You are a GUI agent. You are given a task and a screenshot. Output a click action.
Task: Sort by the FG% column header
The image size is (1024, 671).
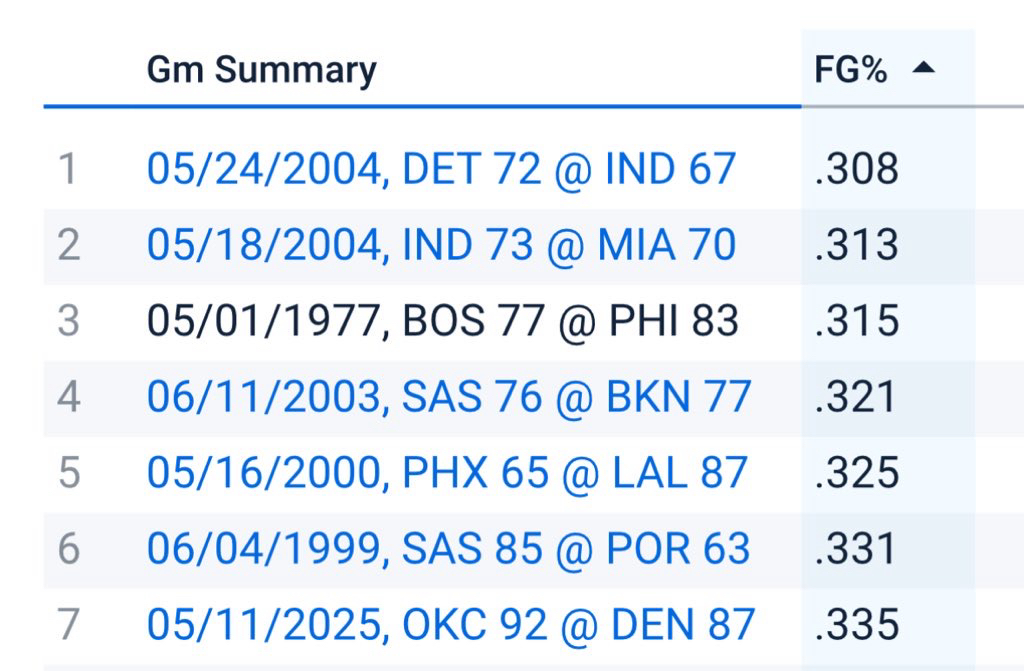pos(852,70)
